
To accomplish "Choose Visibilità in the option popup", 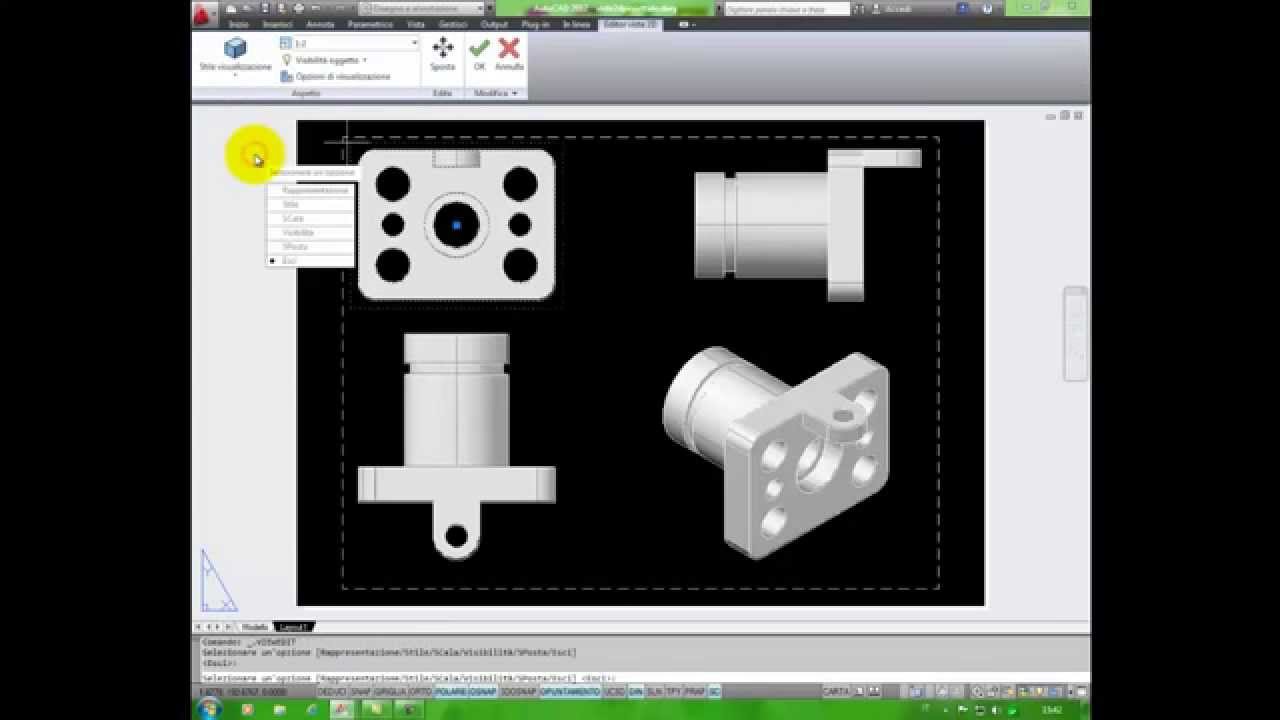I will (x=310, y=232).
